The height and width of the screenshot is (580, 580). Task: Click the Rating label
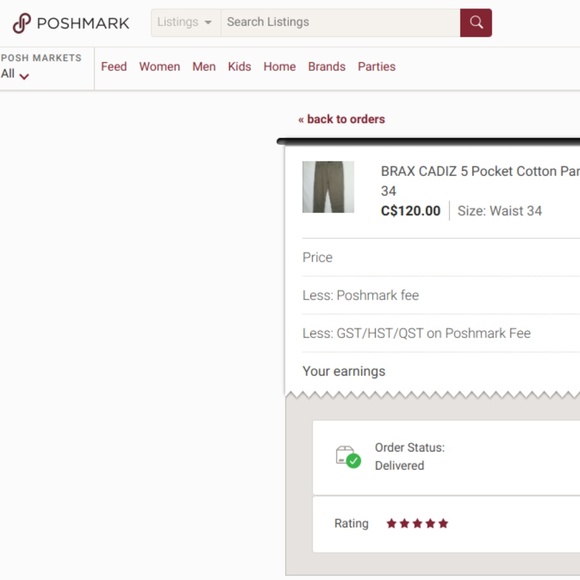pyautogui.click(x=351, y=523)
